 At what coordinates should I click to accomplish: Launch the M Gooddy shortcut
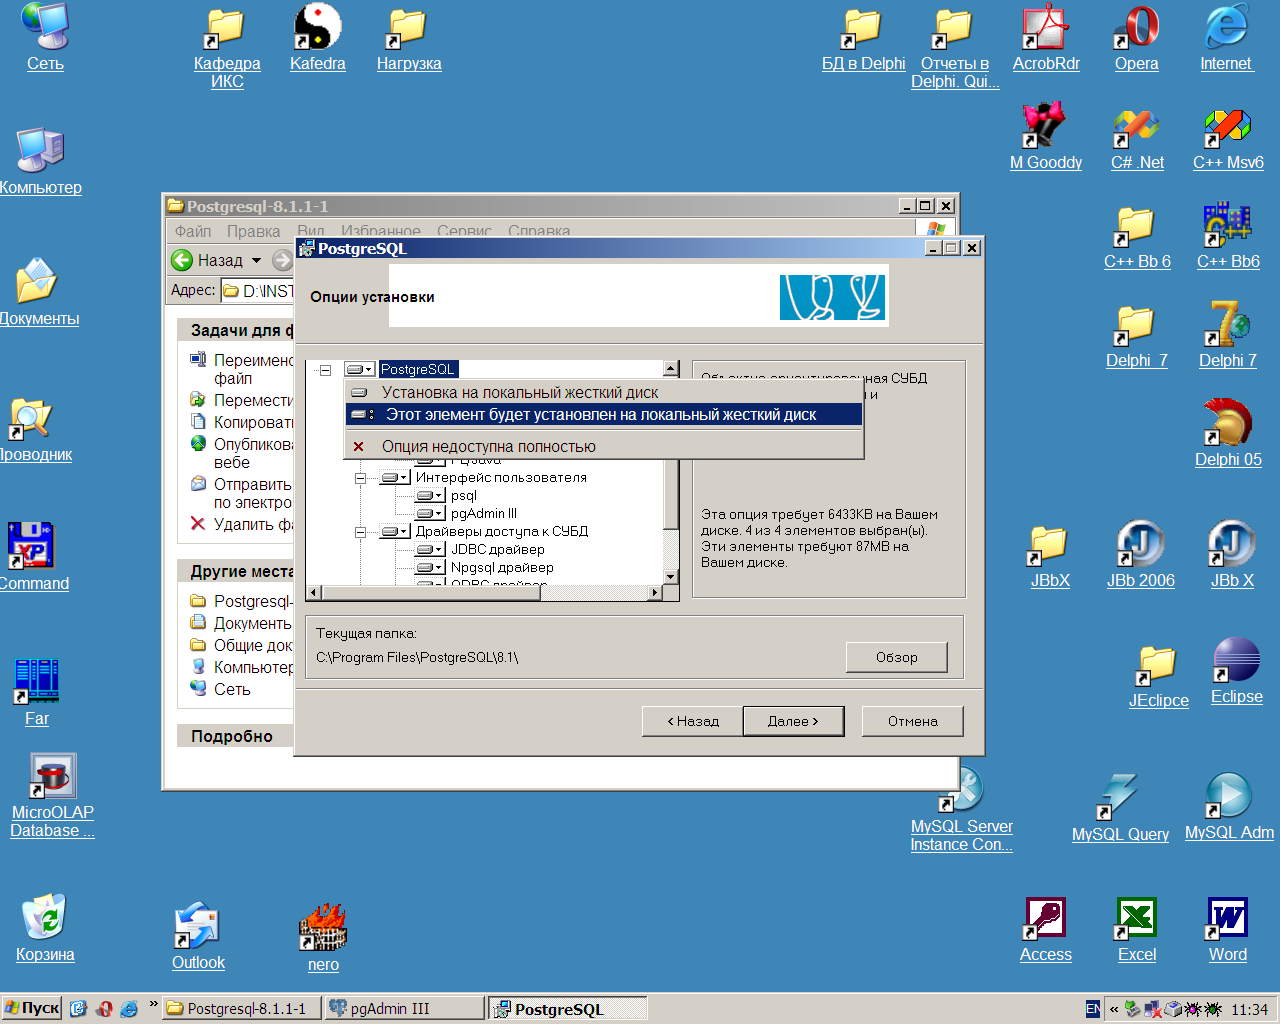tap(1046, 137)
